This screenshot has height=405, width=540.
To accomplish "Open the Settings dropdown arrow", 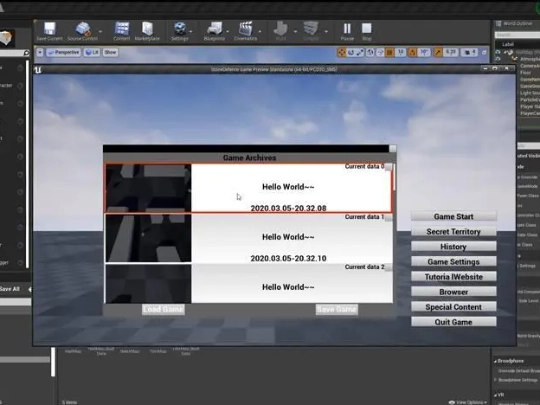I will [x=191, y=31].
